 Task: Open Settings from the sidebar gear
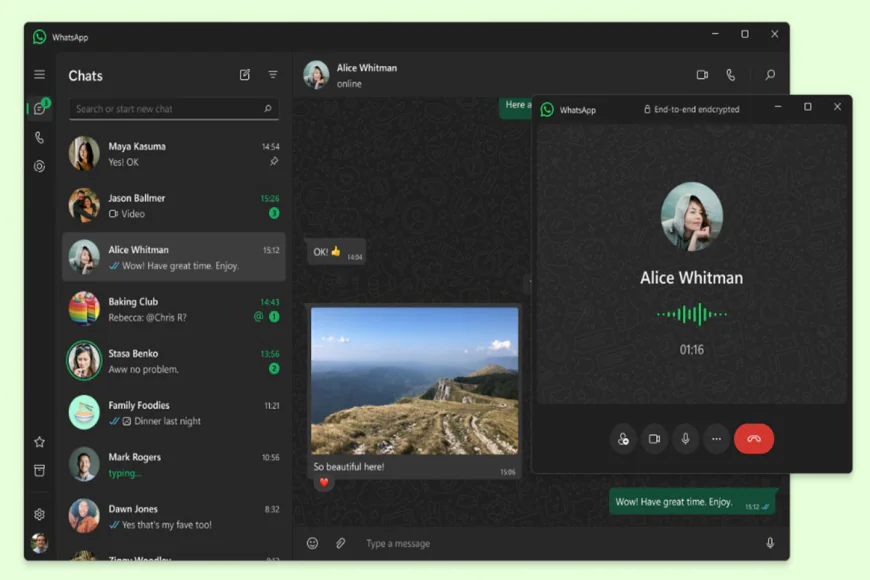click(x=38, y=514)
